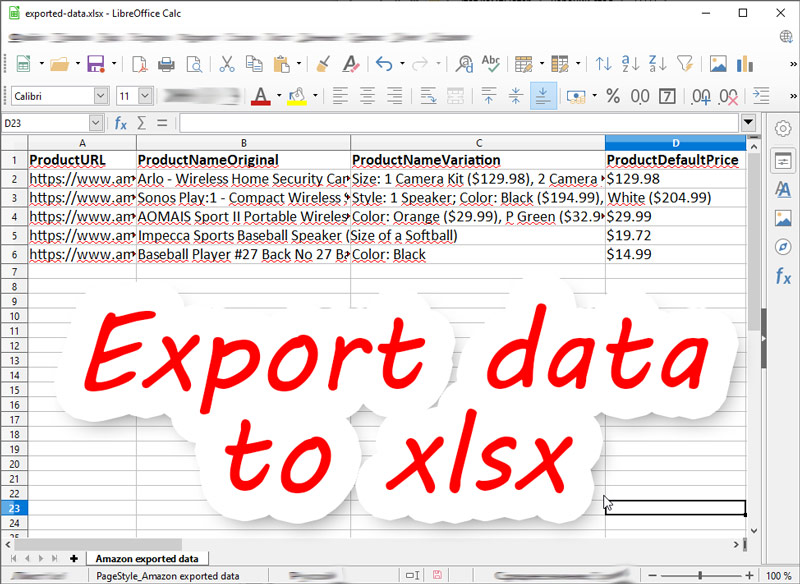
Task: Toggle Center Vertically alignment
Action: (515, 96)
